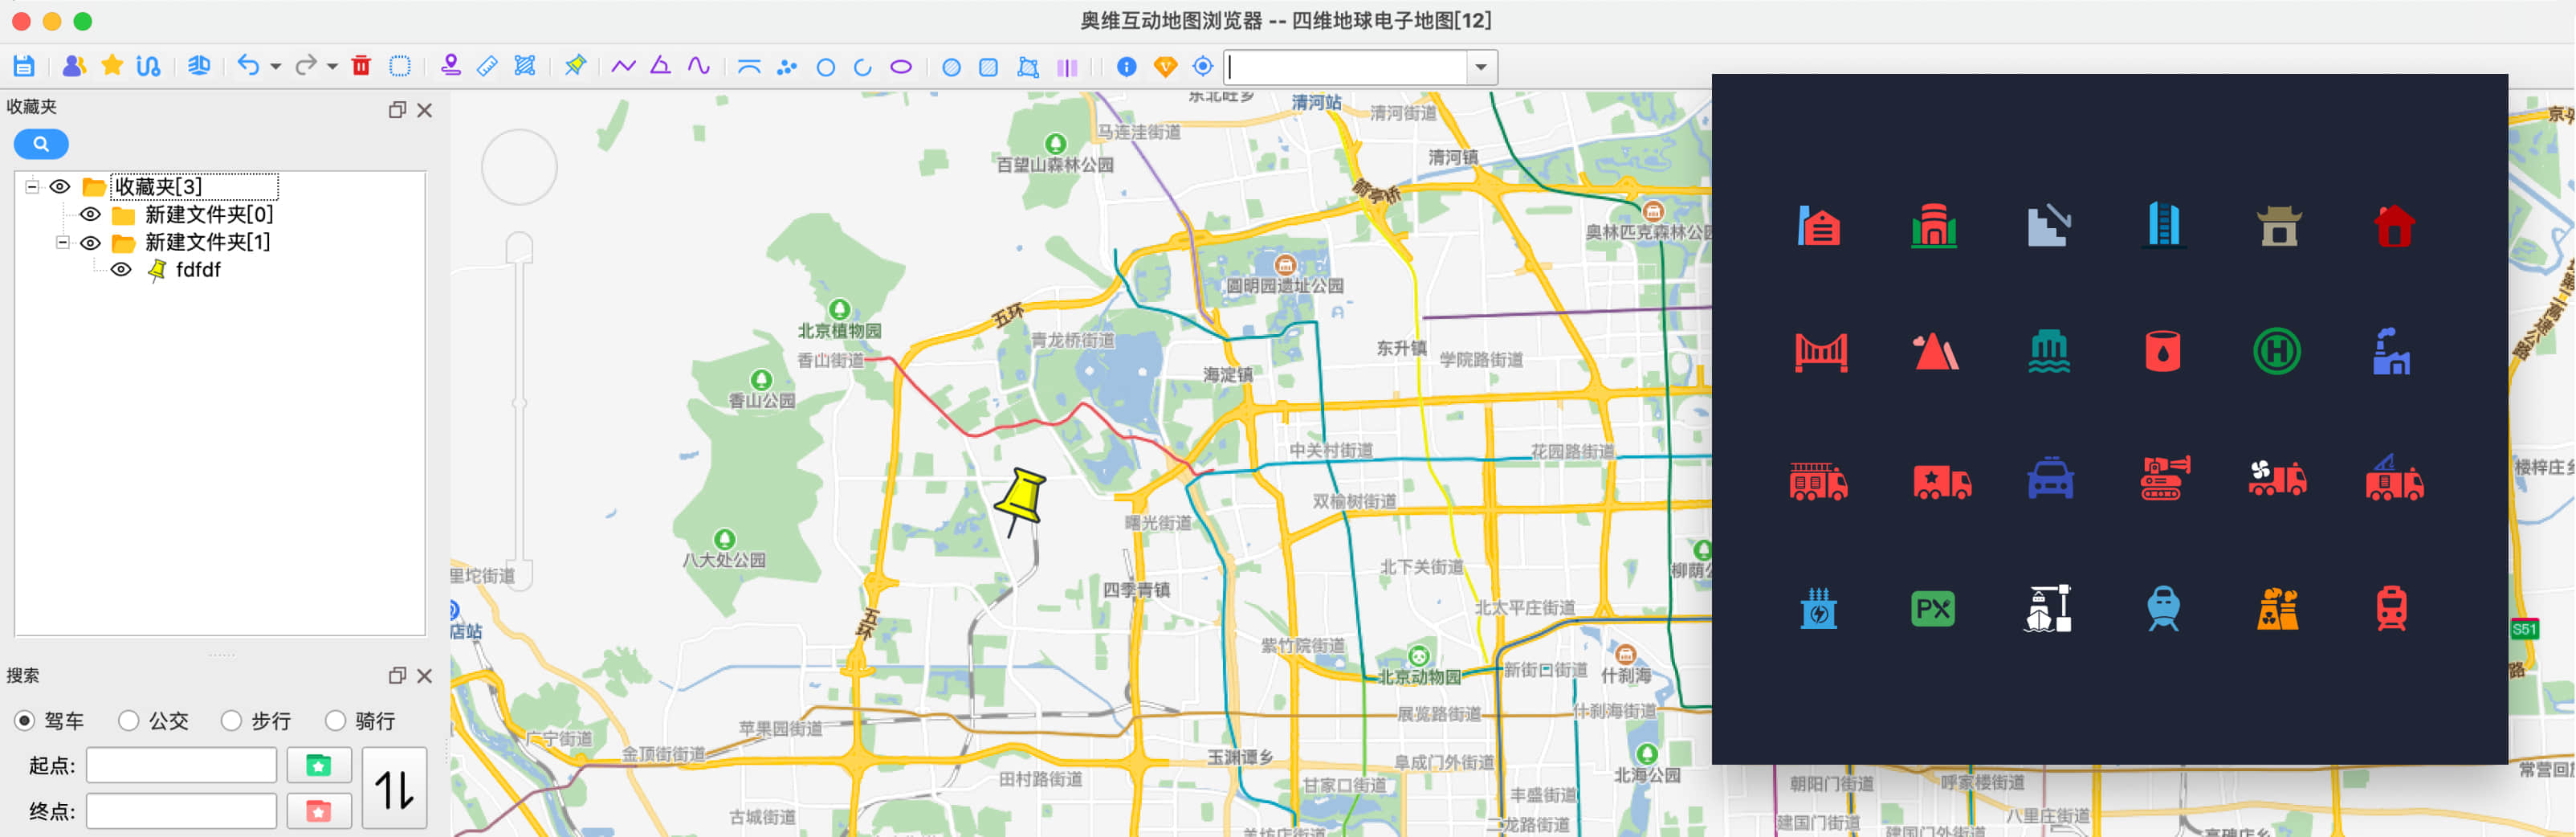Collapse the 新建文件夹[1] tree node
The image size is (2576, 837).
(x=62, y=242)
